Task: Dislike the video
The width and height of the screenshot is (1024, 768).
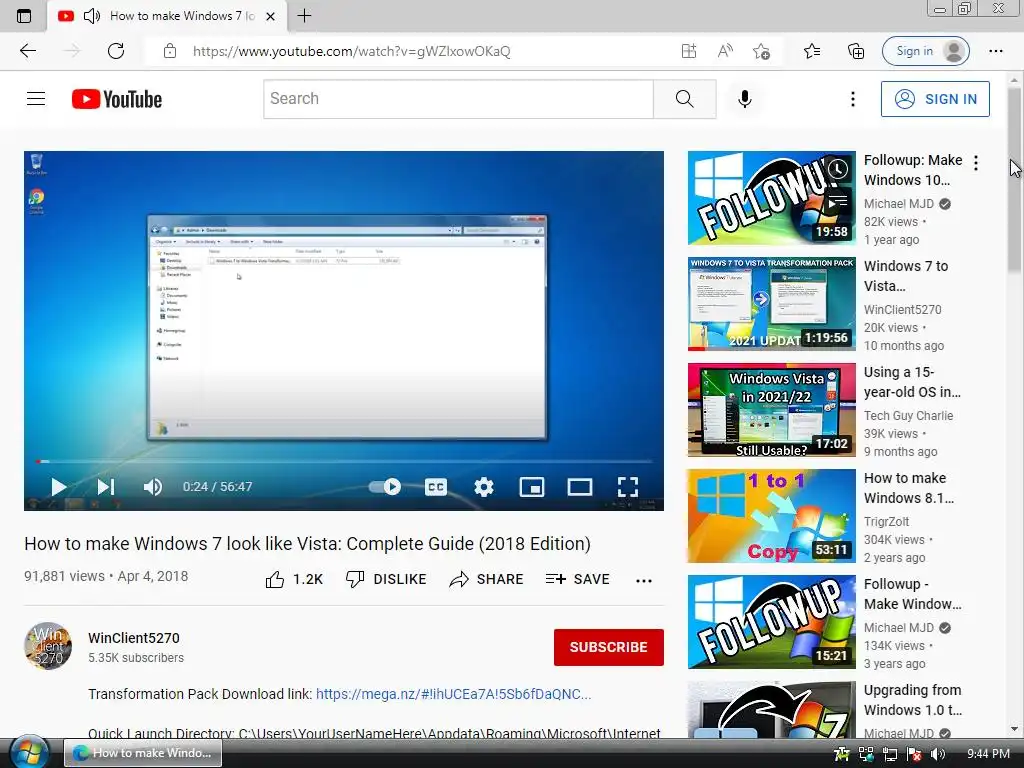Action: [386, 579]
